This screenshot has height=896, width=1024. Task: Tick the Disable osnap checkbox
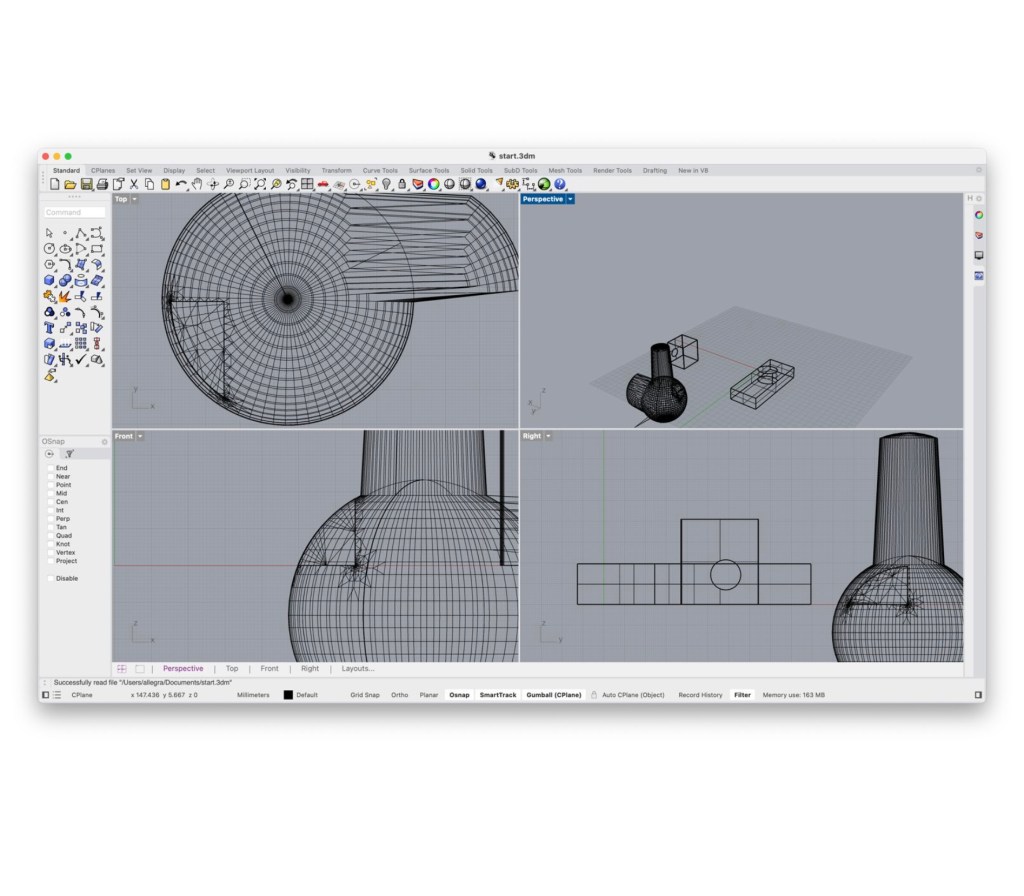point(51,578)
